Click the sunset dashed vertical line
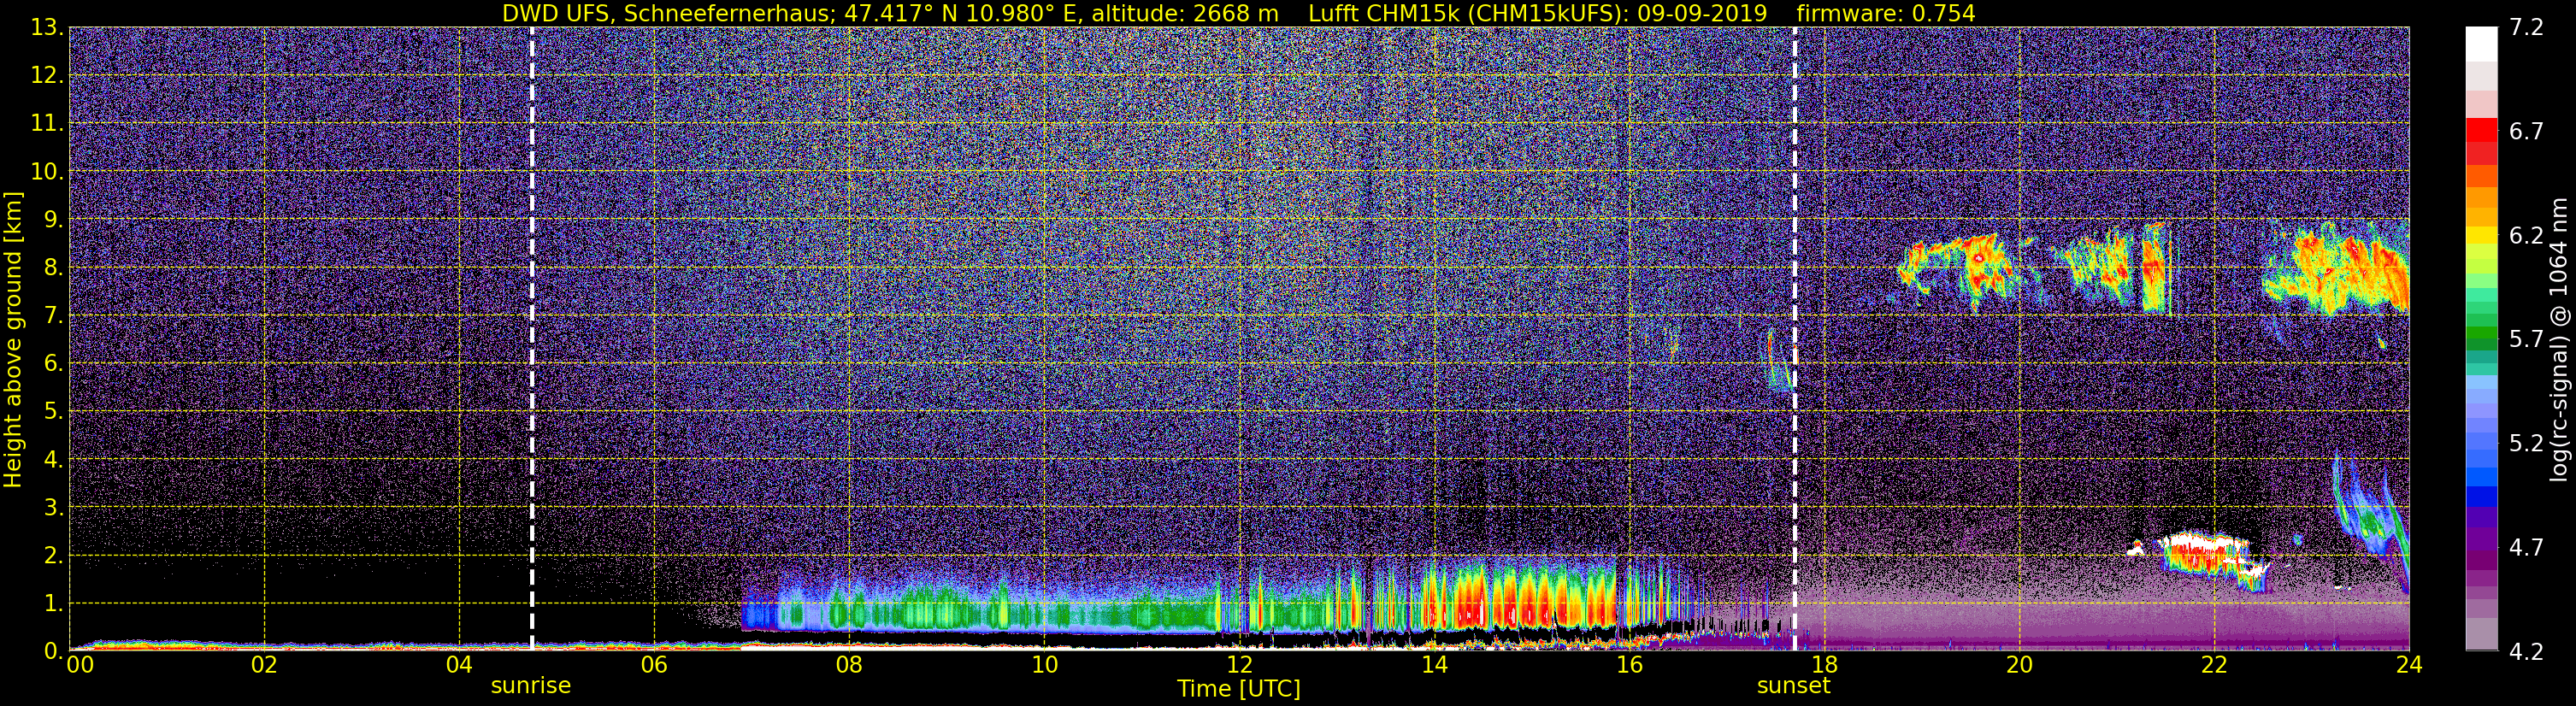The width and height of the screenshot is (2576, 706). (x=1795, y=339)
